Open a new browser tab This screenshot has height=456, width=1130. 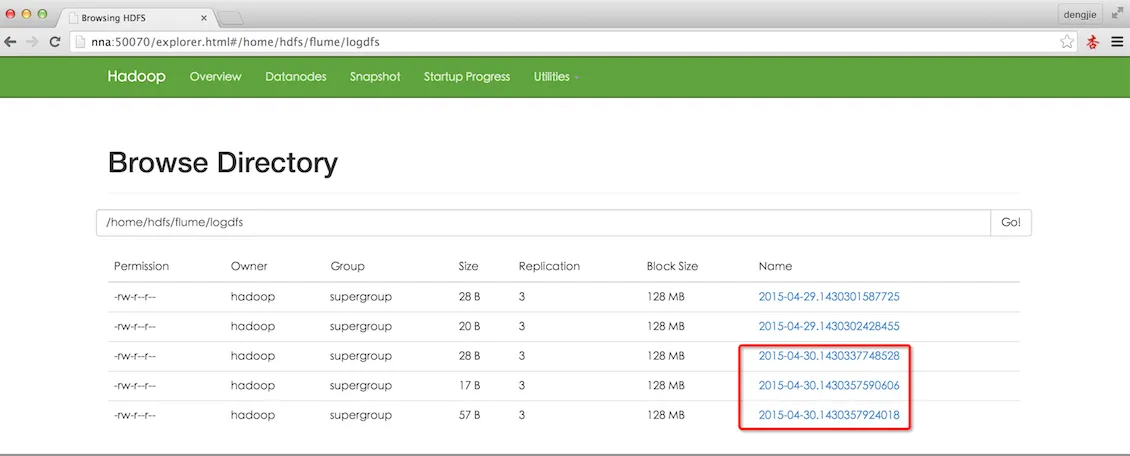[230, 18]
